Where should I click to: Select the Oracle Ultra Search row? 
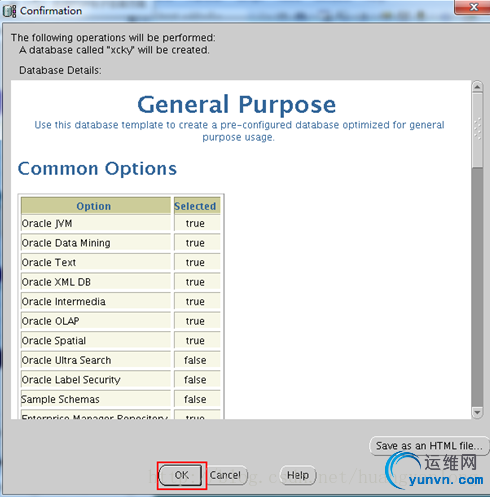pyautogui.click(x=121, y=360)
